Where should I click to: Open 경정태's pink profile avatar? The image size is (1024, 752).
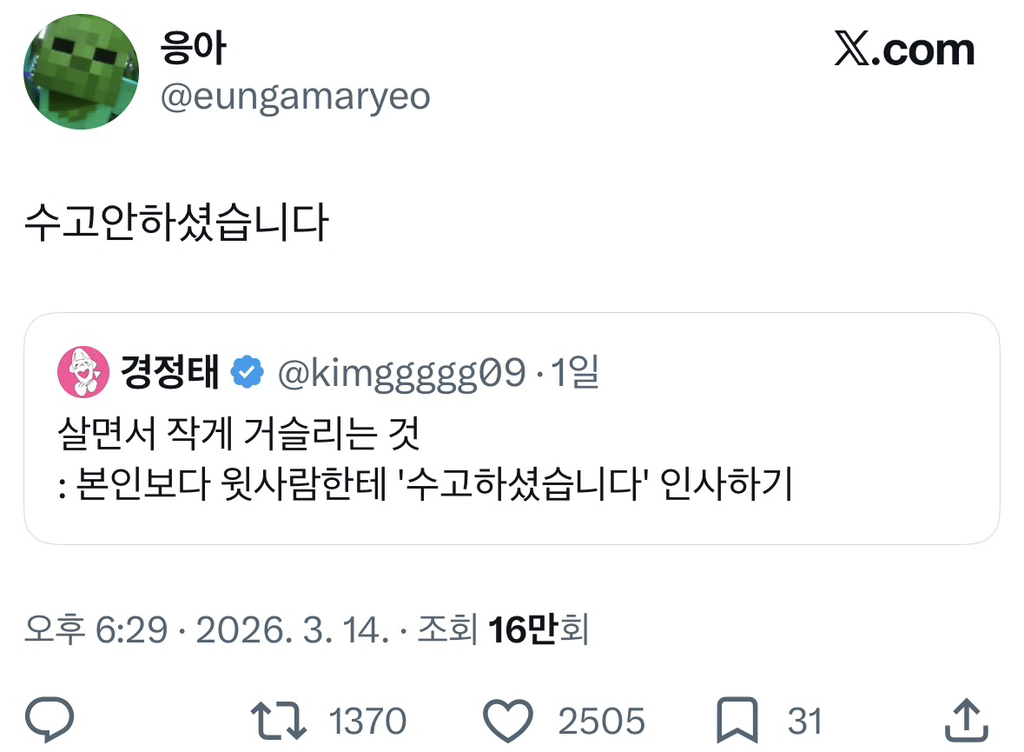[x=84, y=372]
